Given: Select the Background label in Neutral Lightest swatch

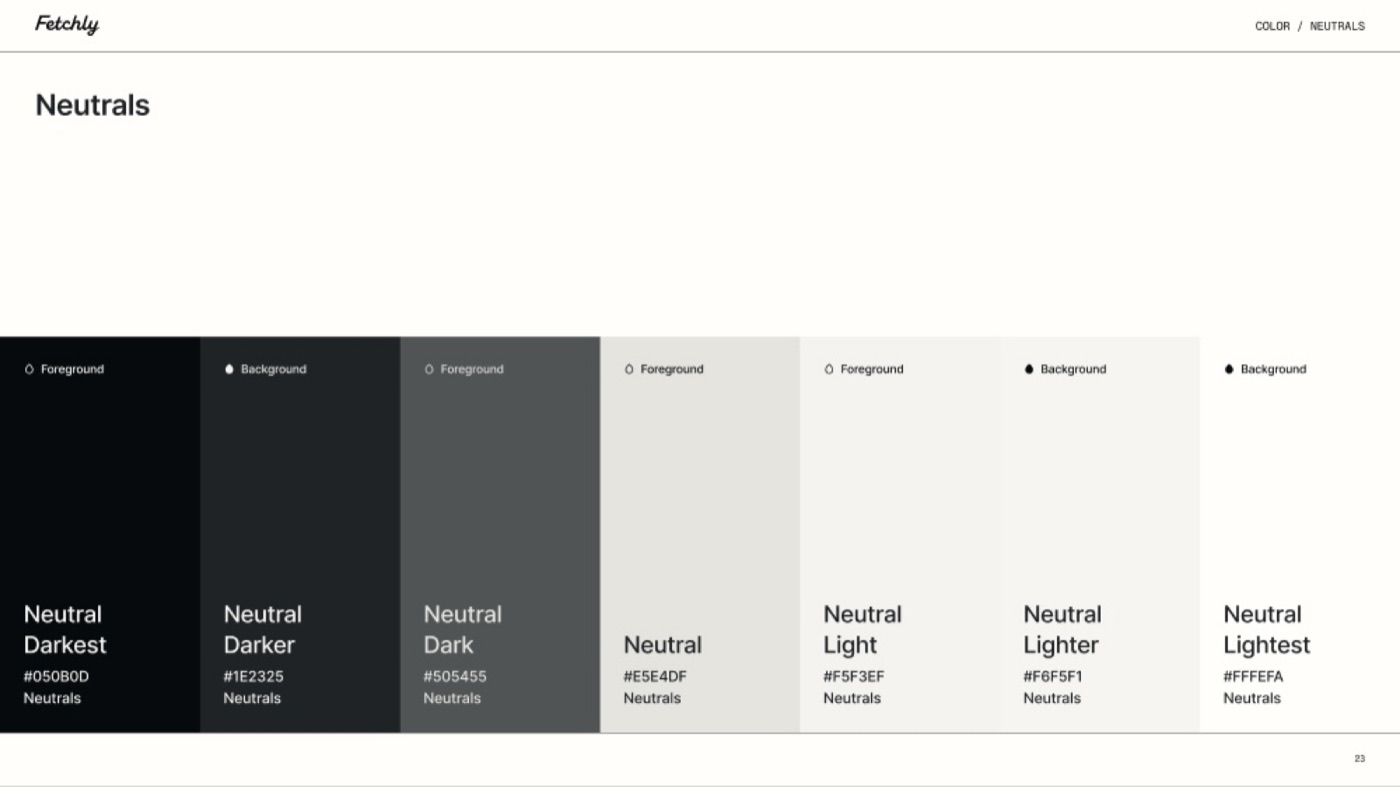Looking at the screenshot, I should (1273, 369).
